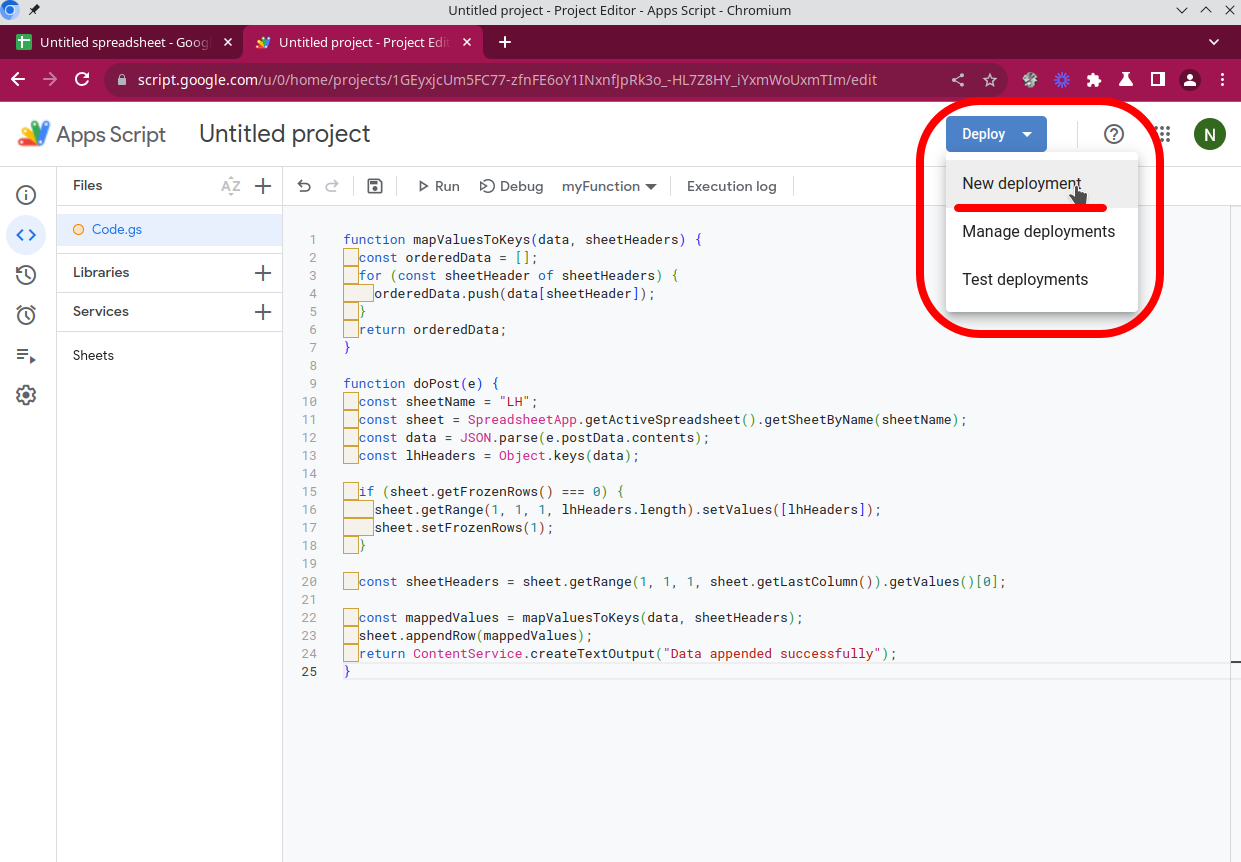Open the Code.gs file

pos(169,229)
